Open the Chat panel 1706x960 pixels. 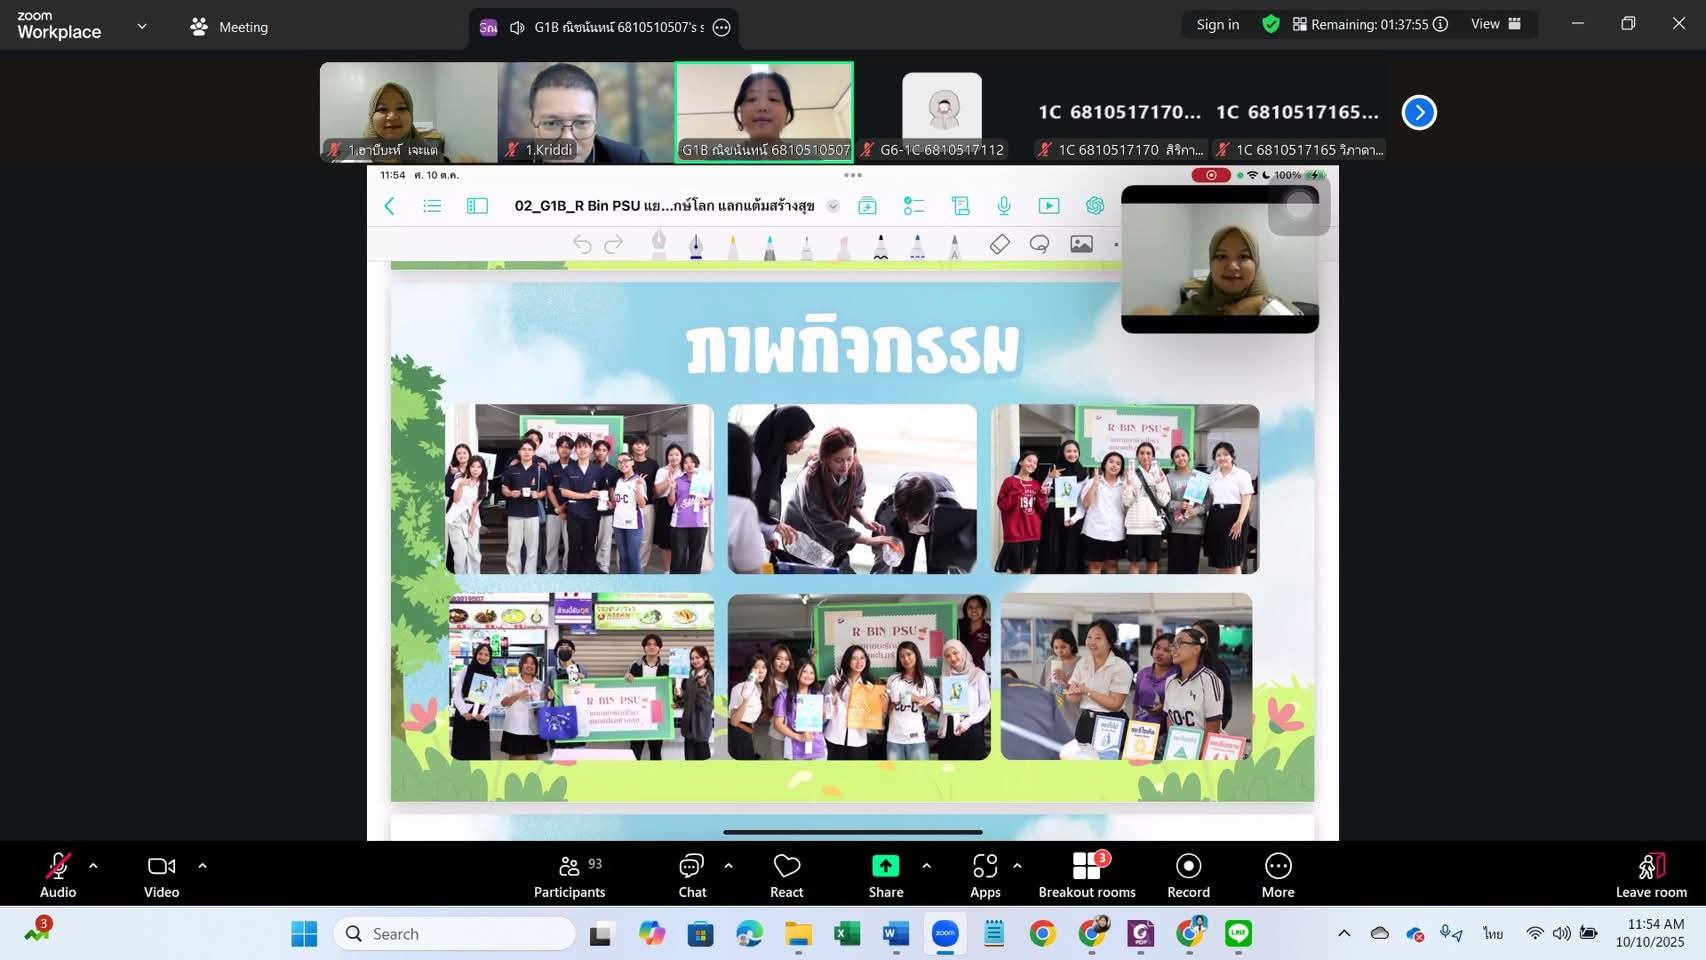point(692,875)
